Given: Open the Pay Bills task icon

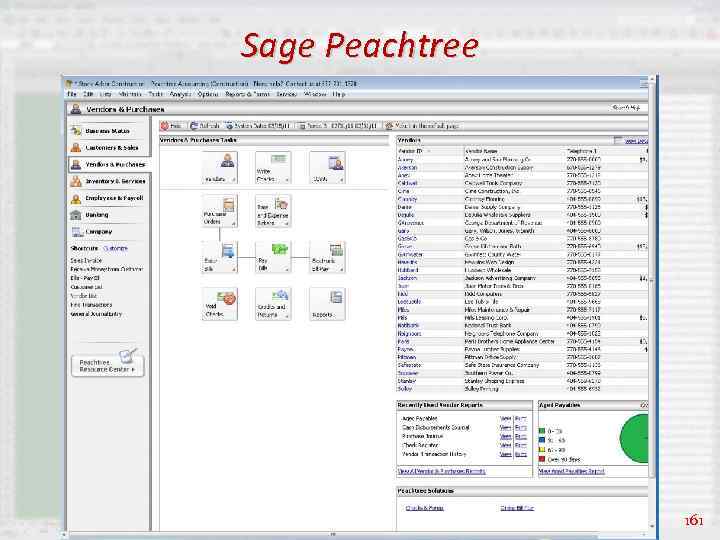Looking at the screenshot, I should 273,257.
